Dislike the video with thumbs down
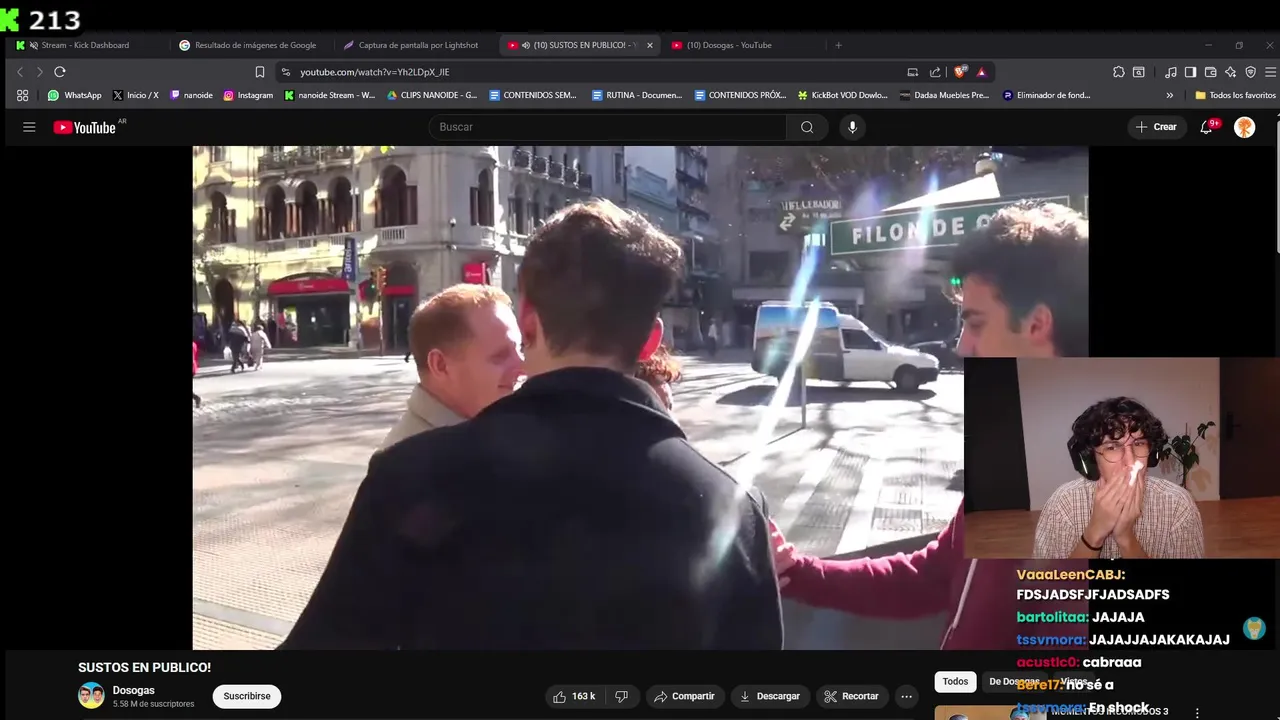The height and width of the screenshot is (720, 1280). coord(621,696)
